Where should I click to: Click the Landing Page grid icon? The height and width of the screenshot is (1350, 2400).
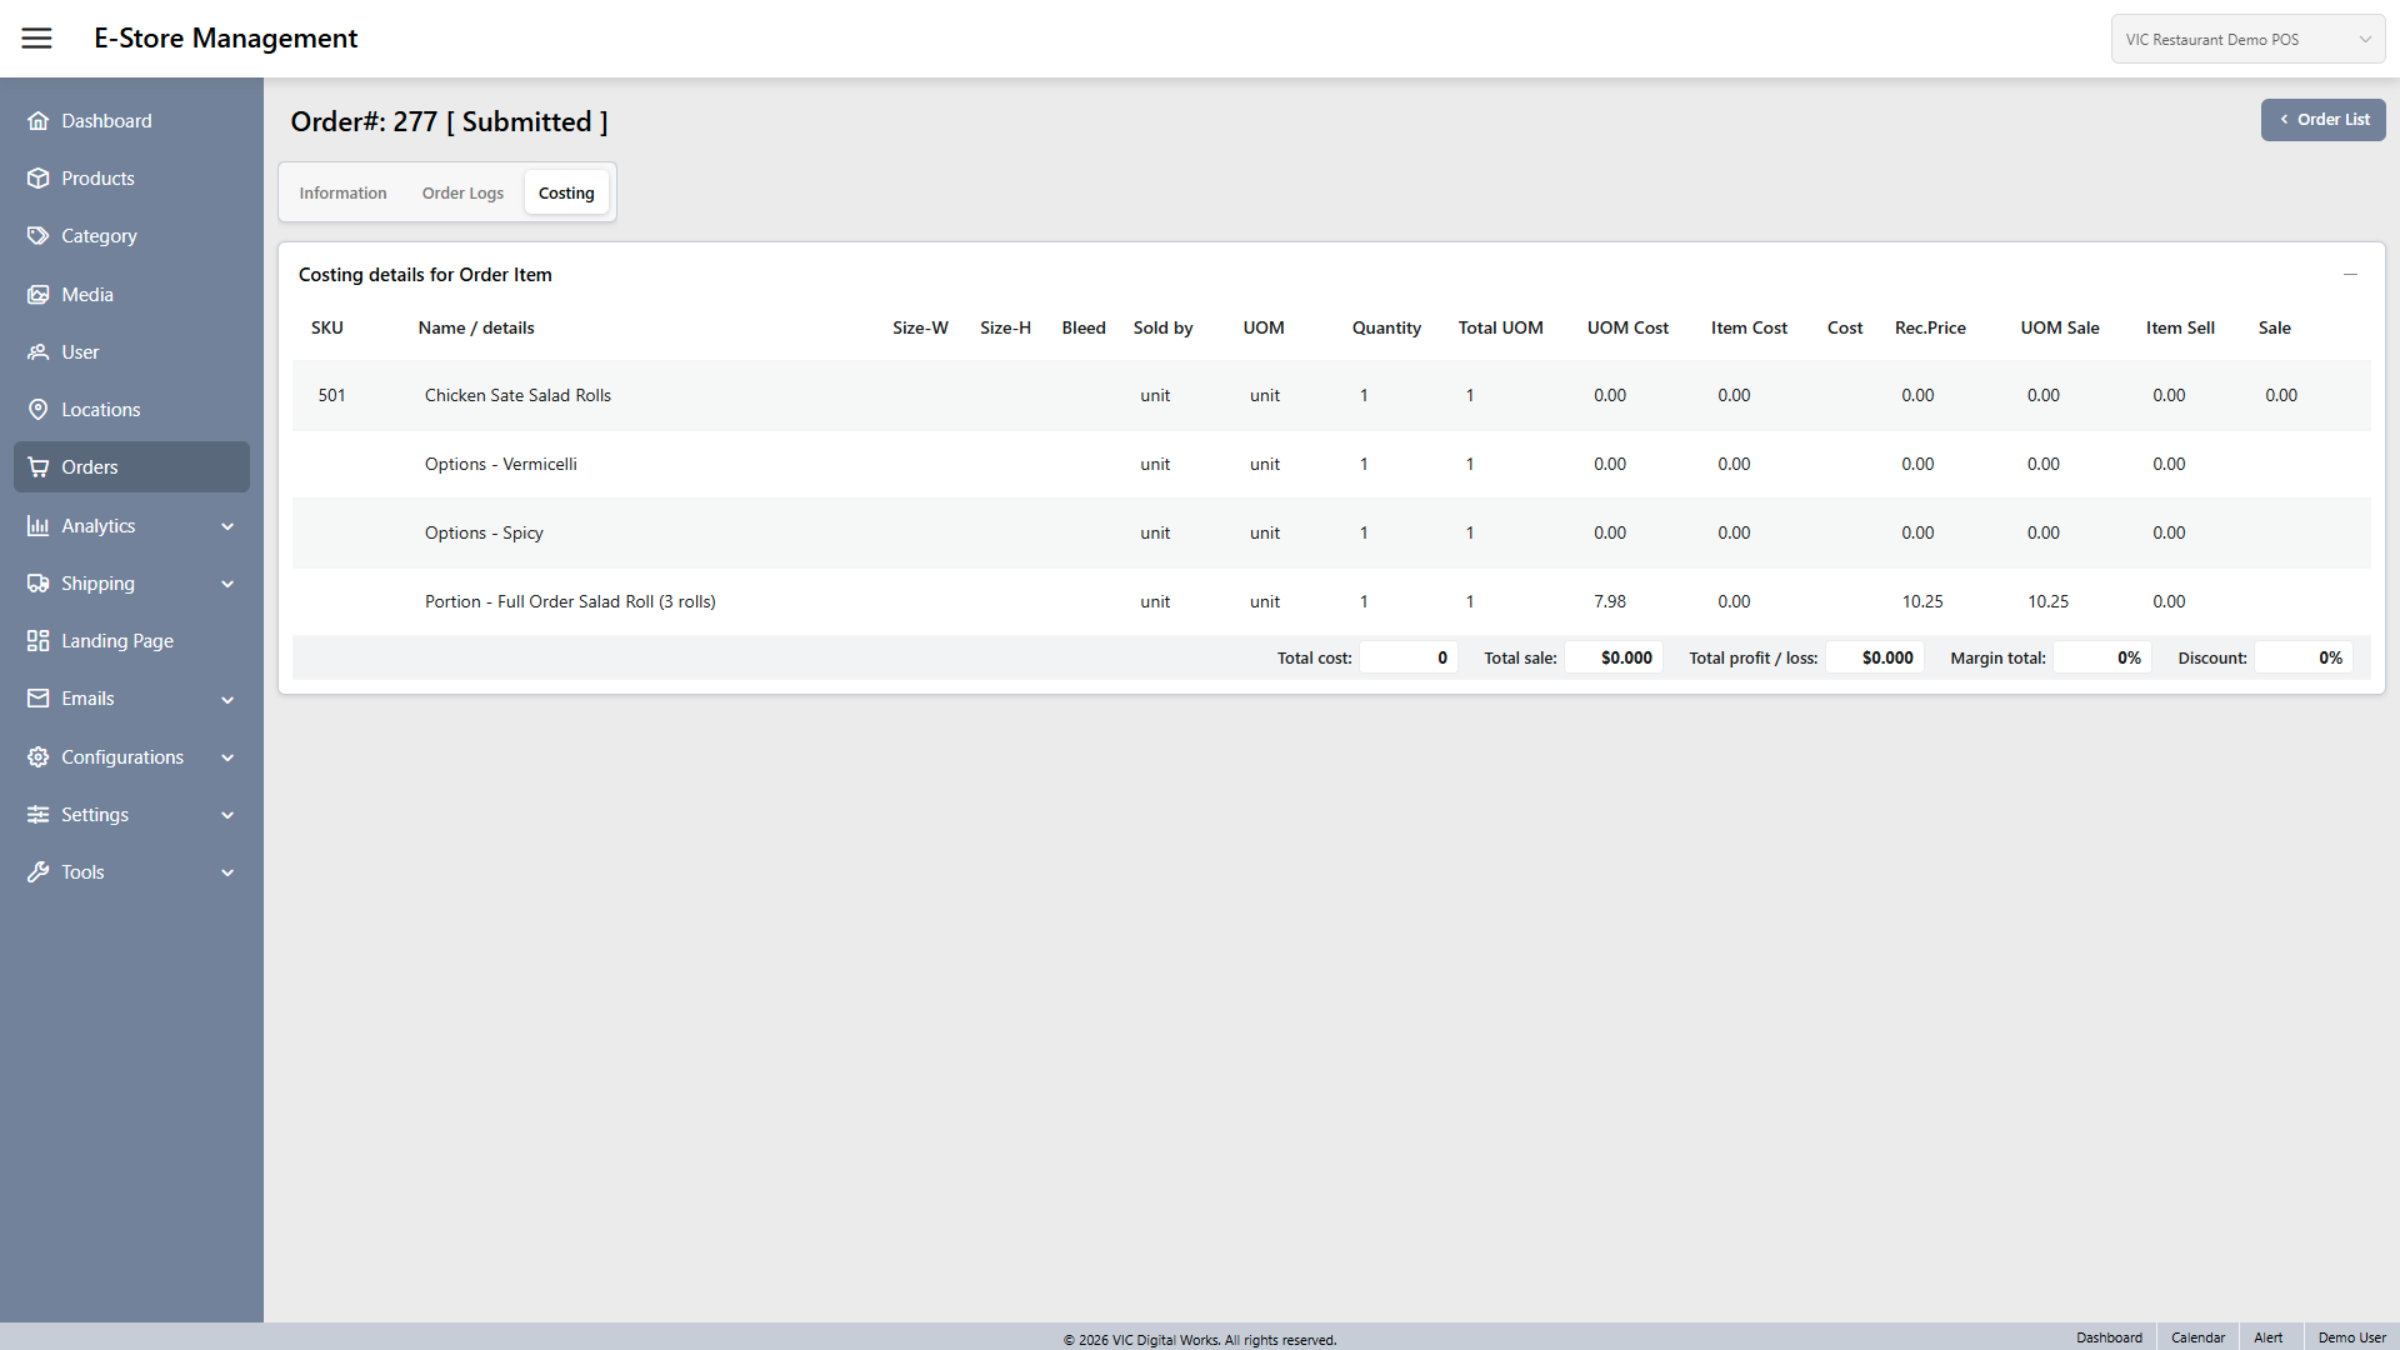pyautogui.click(x=38, y=641)
